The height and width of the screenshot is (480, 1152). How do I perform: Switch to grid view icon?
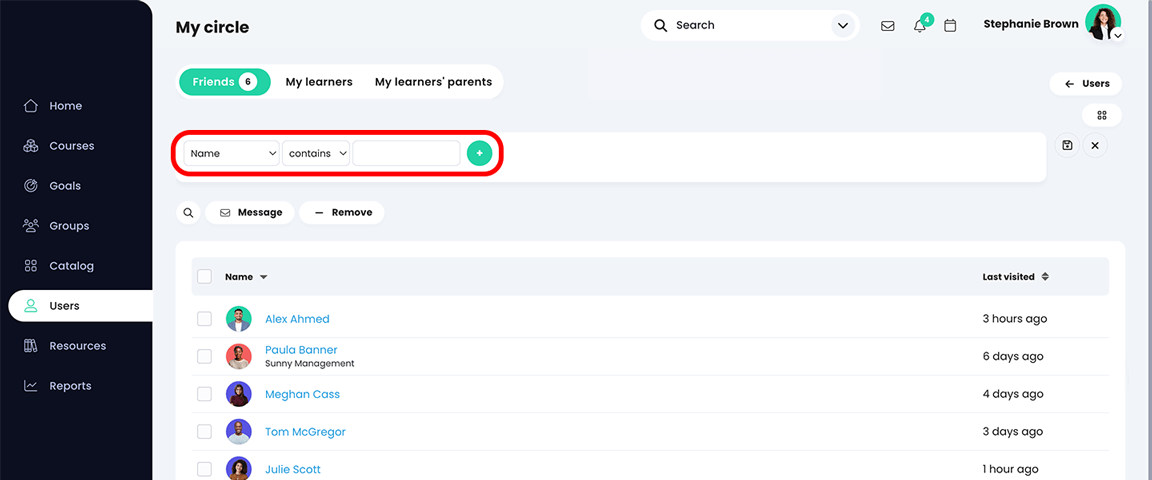[1101, 115]
